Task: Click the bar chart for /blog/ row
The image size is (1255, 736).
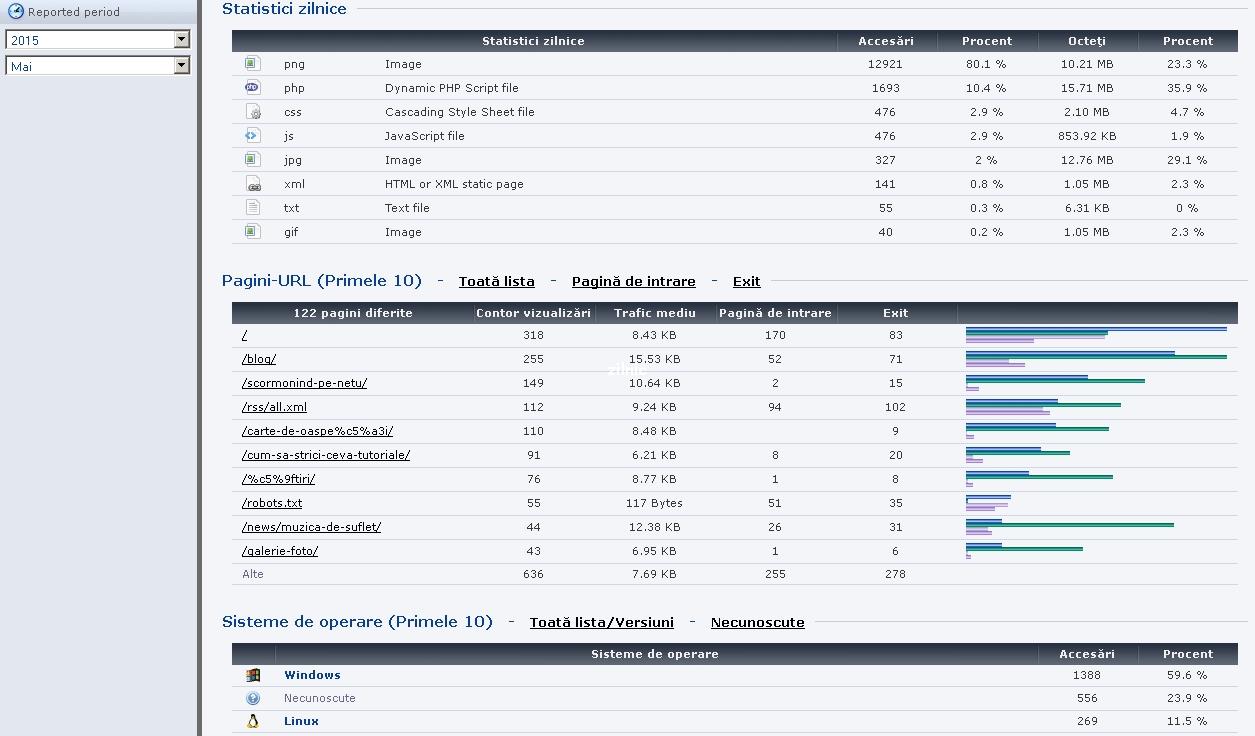Action: pos(1096,359)
